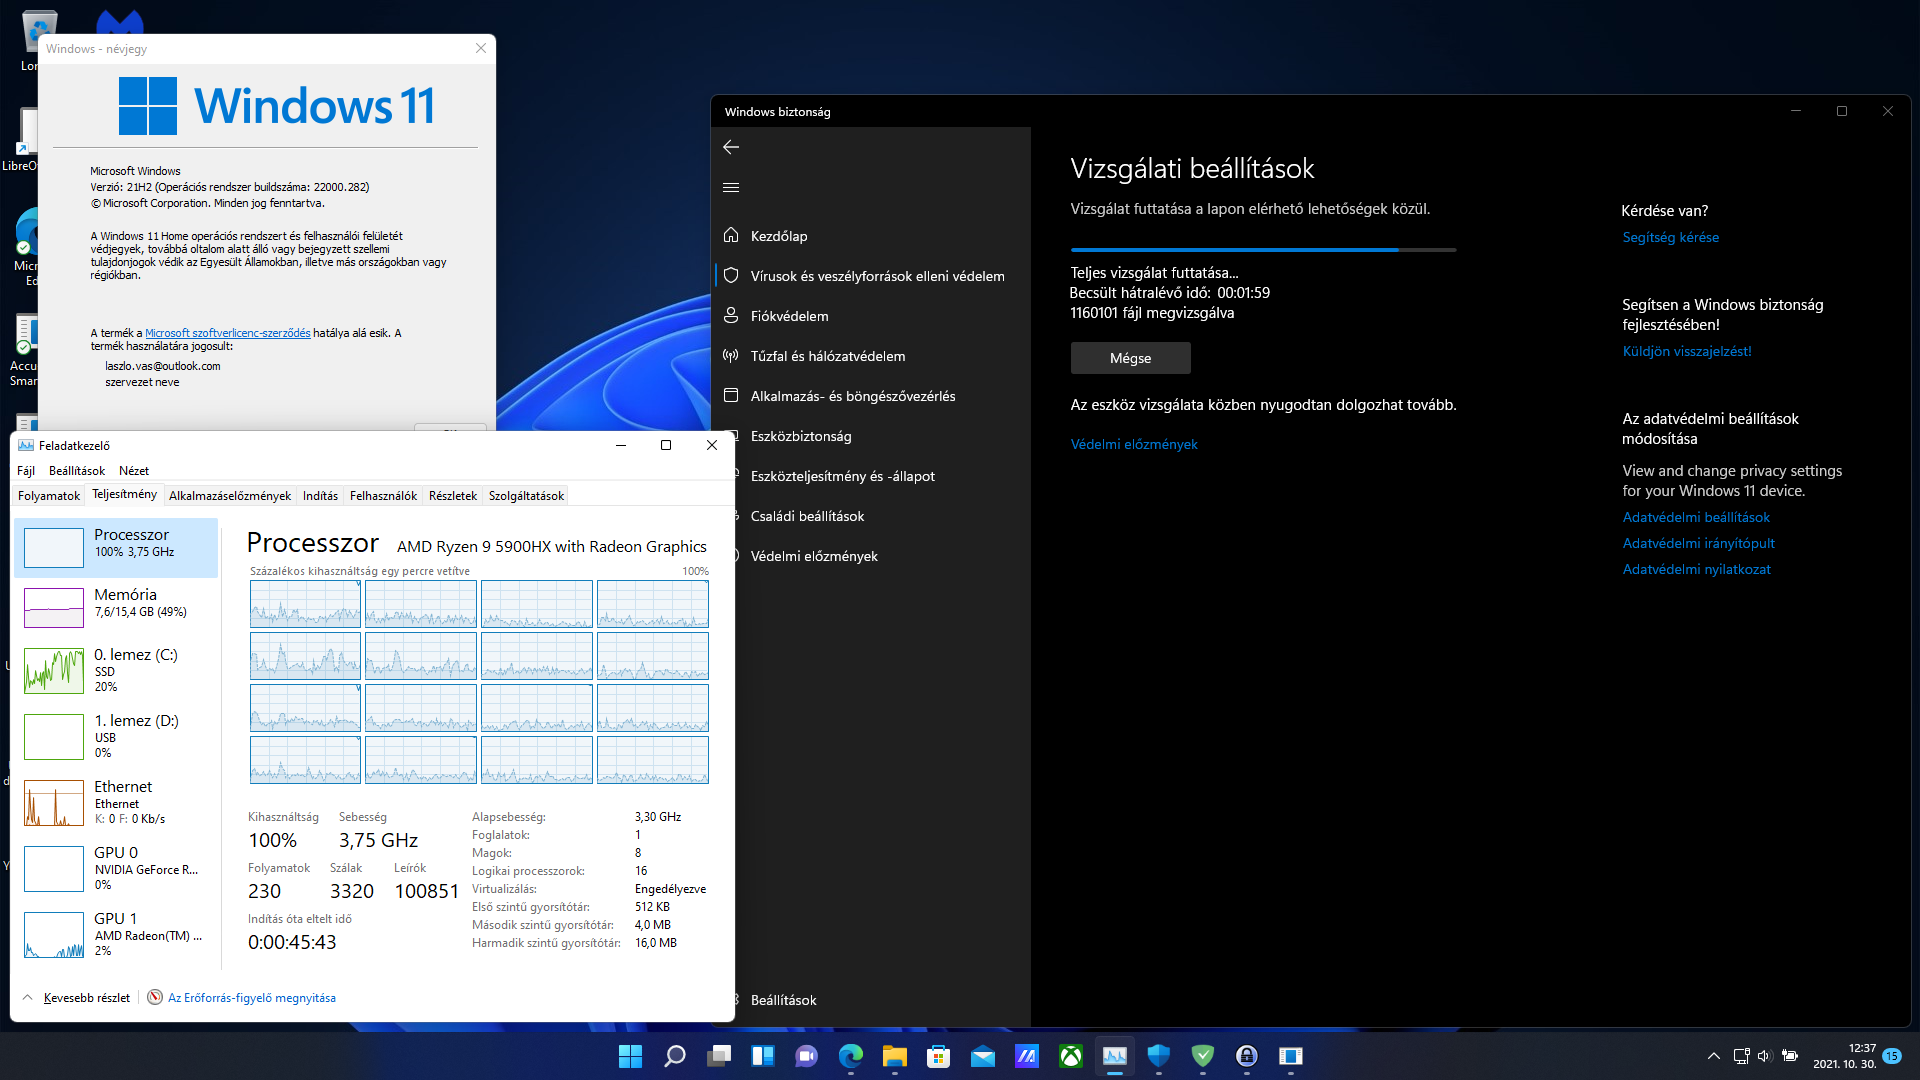This screenshot has width=1920, height=1080.
Task: Open Teams Chat on taskbar
Action: [807, 1056]
